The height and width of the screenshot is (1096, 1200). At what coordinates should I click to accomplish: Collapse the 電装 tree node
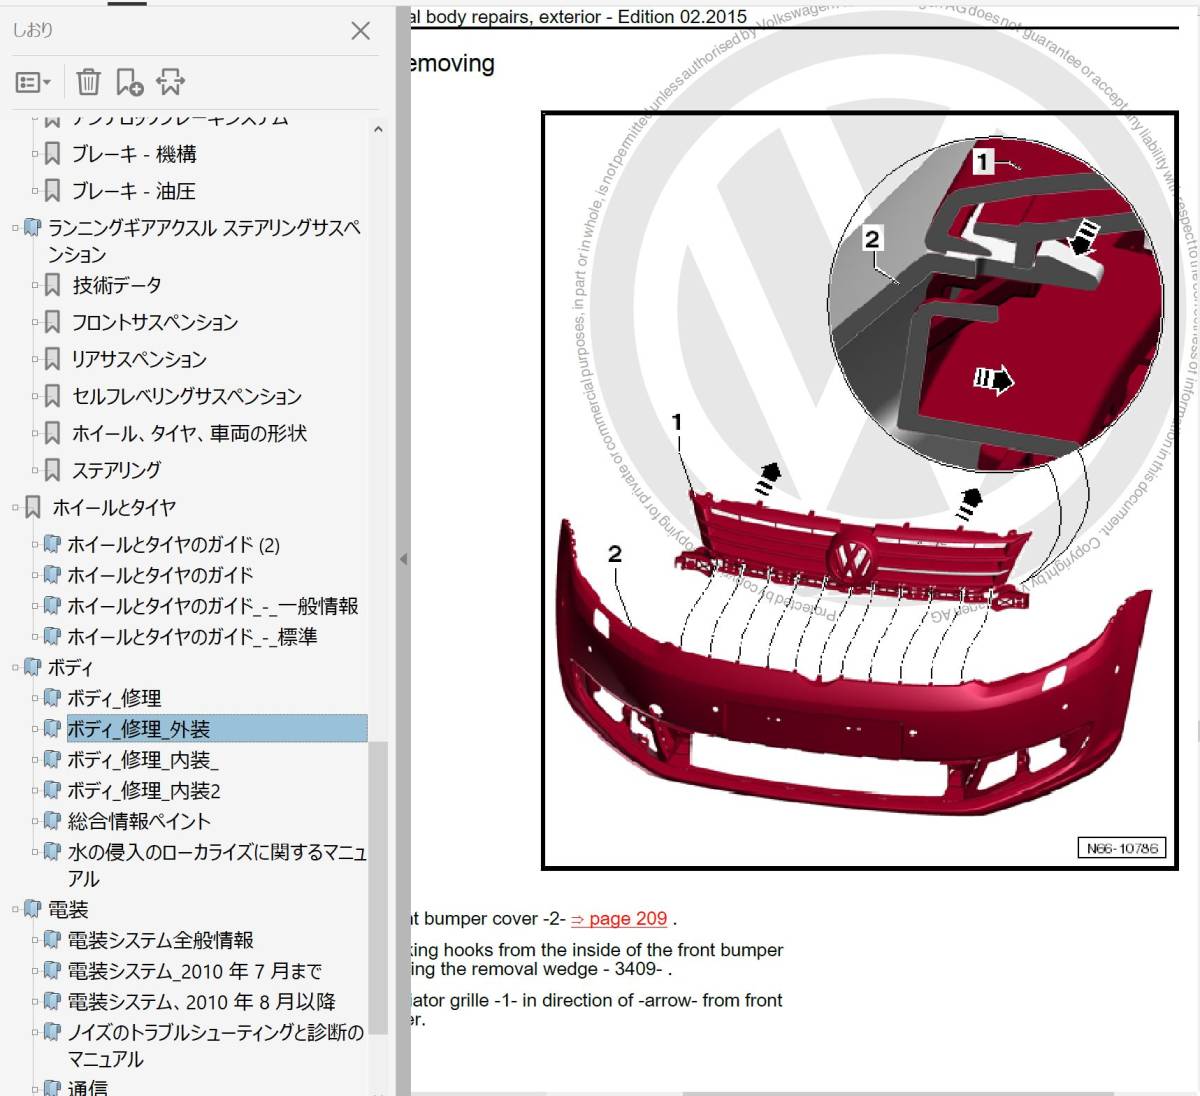click(16, 910)
